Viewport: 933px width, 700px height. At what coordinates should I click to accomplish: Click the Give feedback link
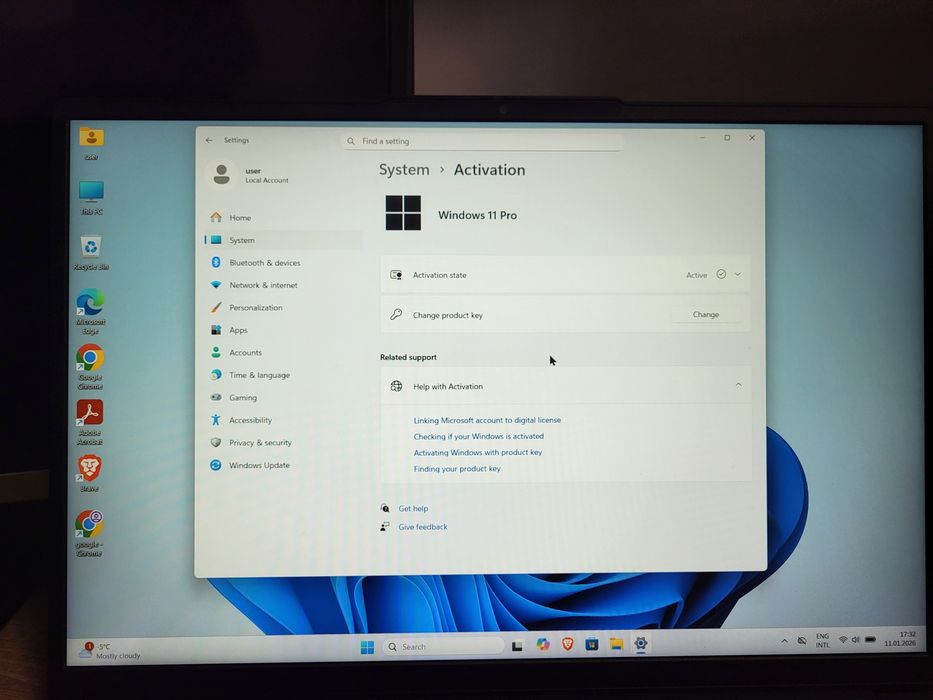point(422,527)
